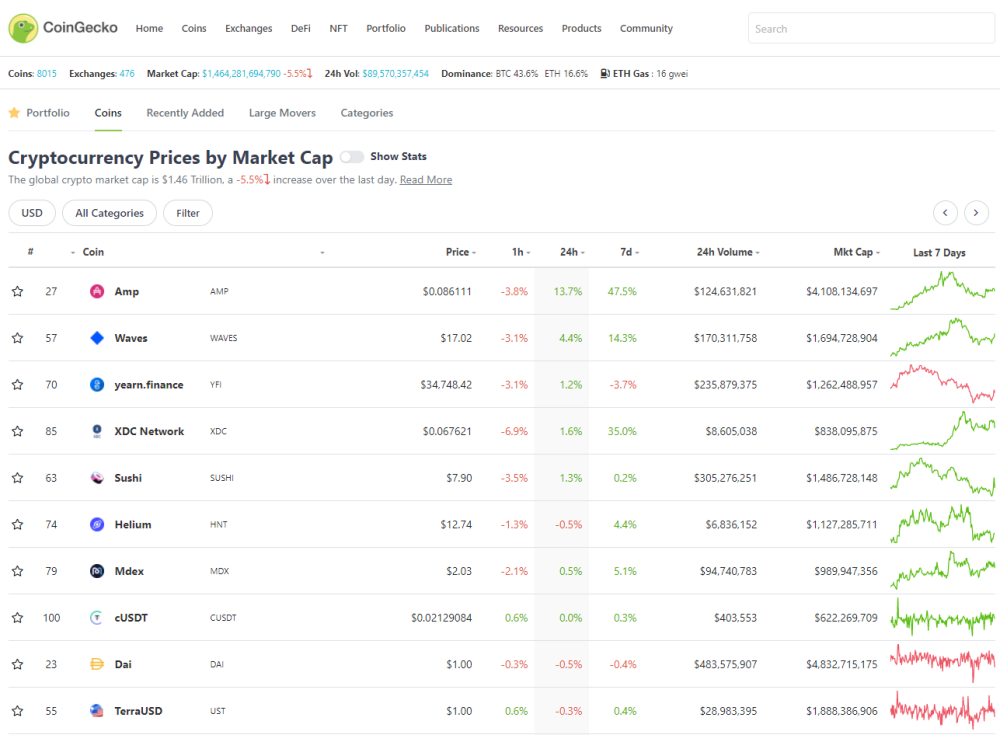Sort table by rank number column
The height and width of the screenshot is (735, 1000).
[x=31, y=252]
